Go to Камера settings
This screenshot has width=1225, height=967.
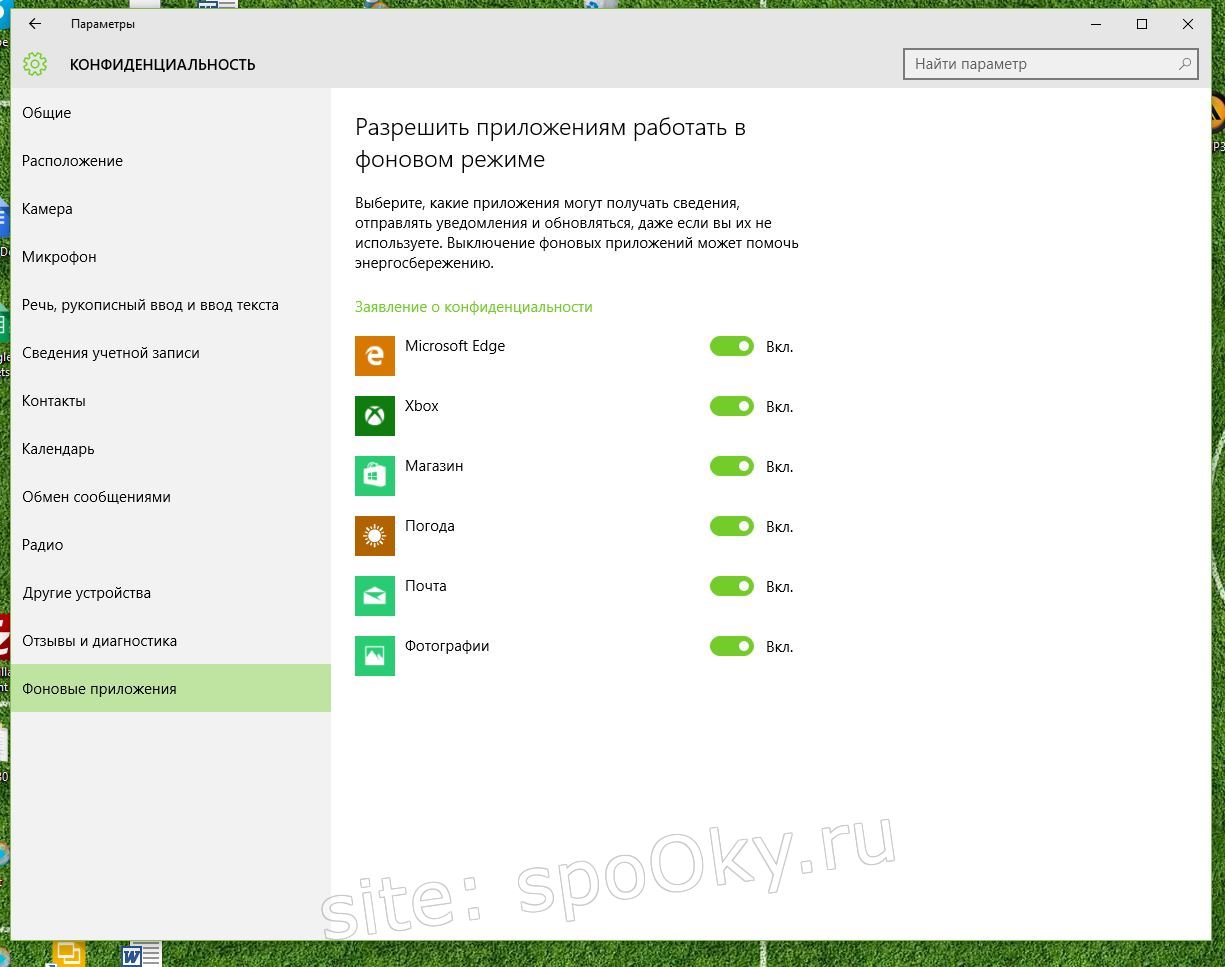pos(171,209)
